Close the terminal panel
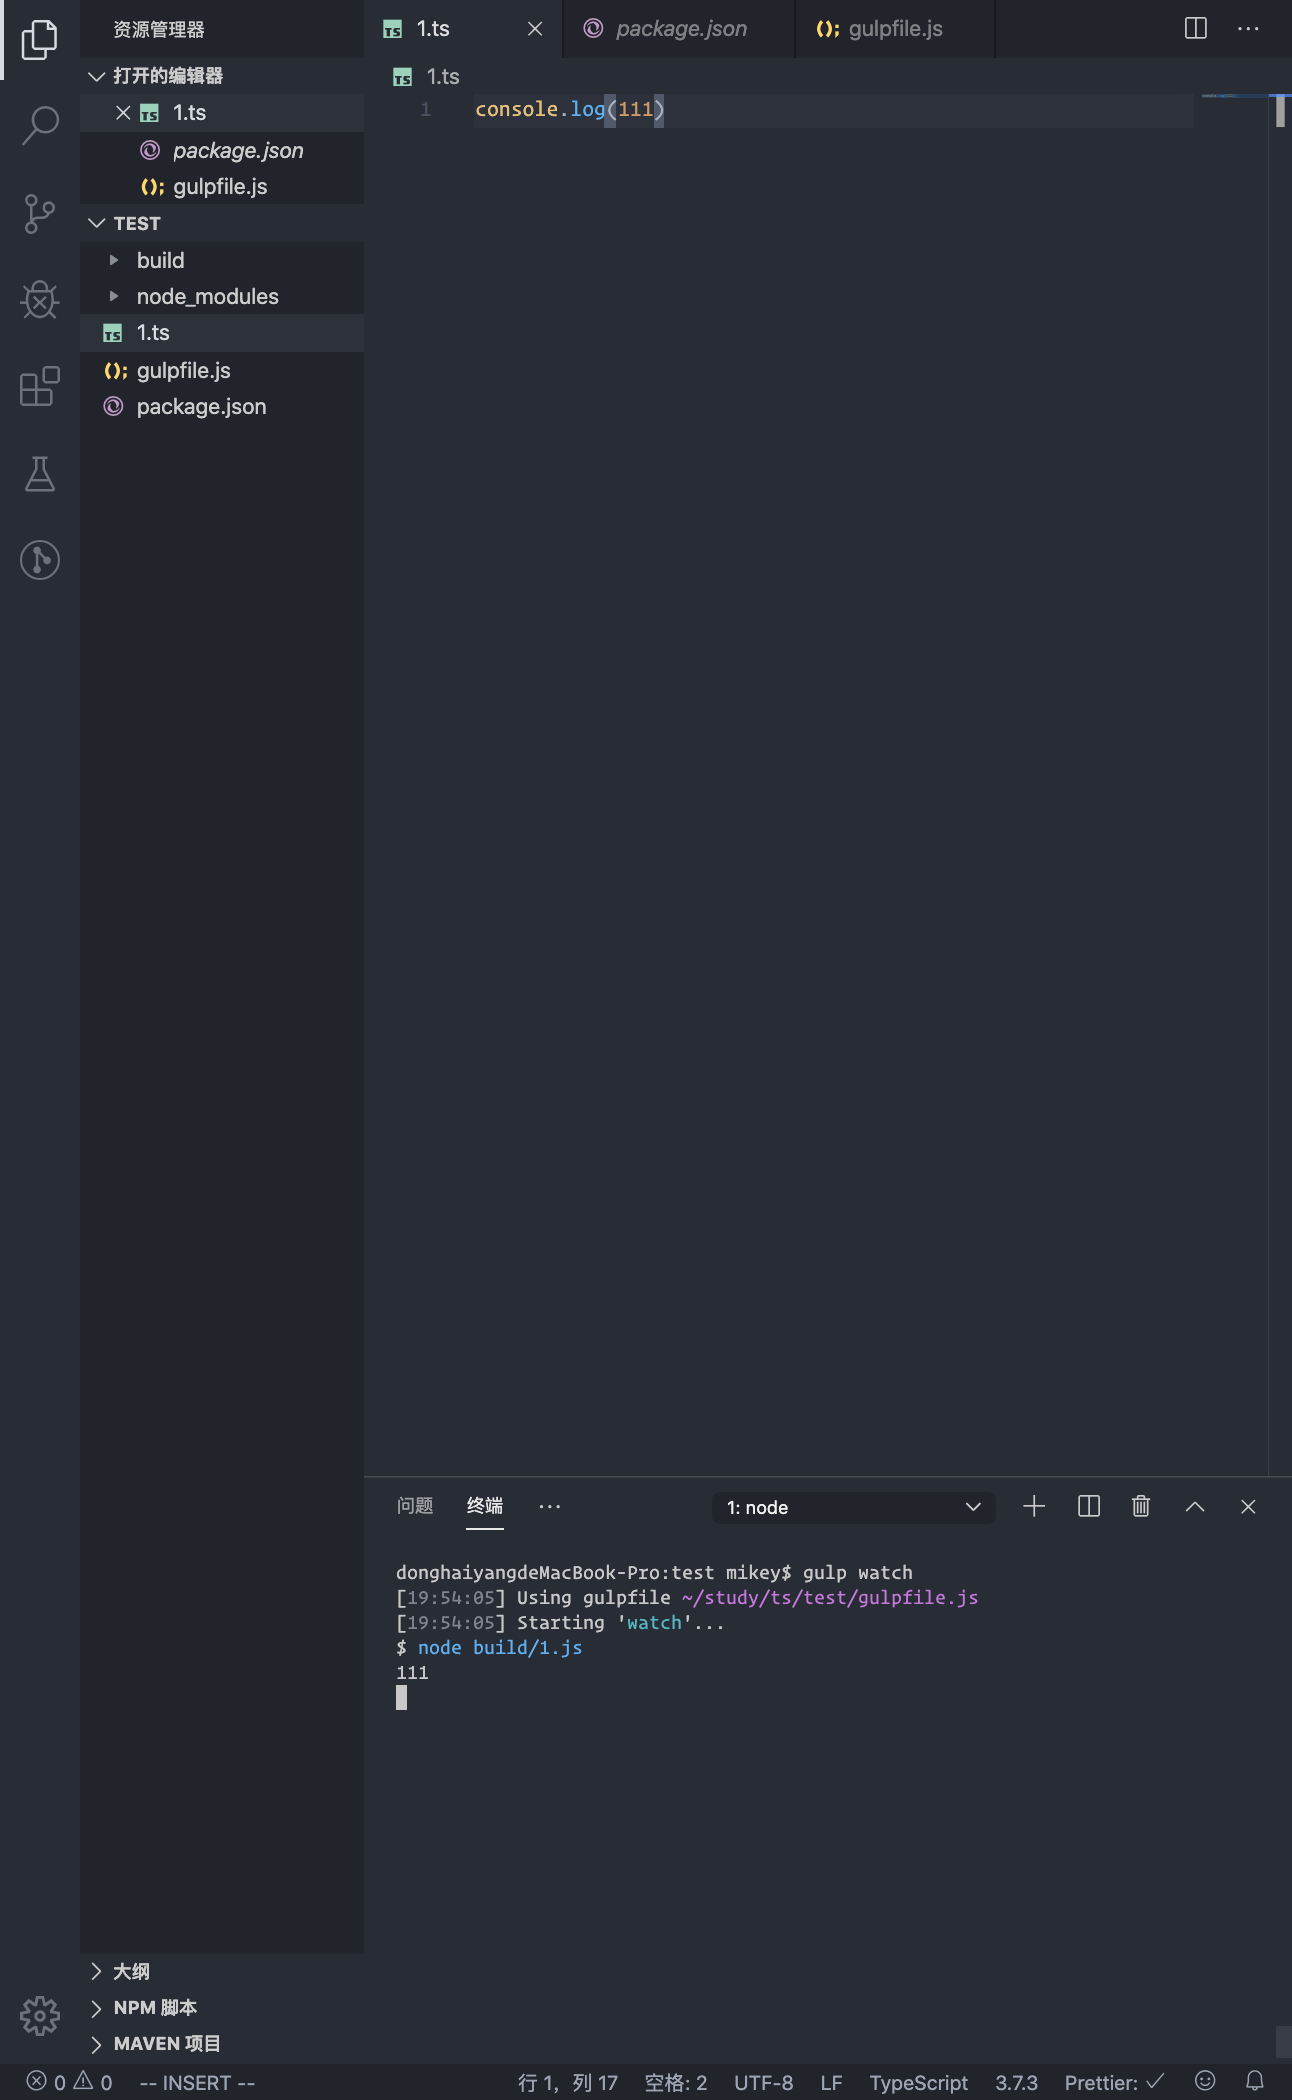Viewport: 1292px width, 2100px height. coord(1248,1506)
